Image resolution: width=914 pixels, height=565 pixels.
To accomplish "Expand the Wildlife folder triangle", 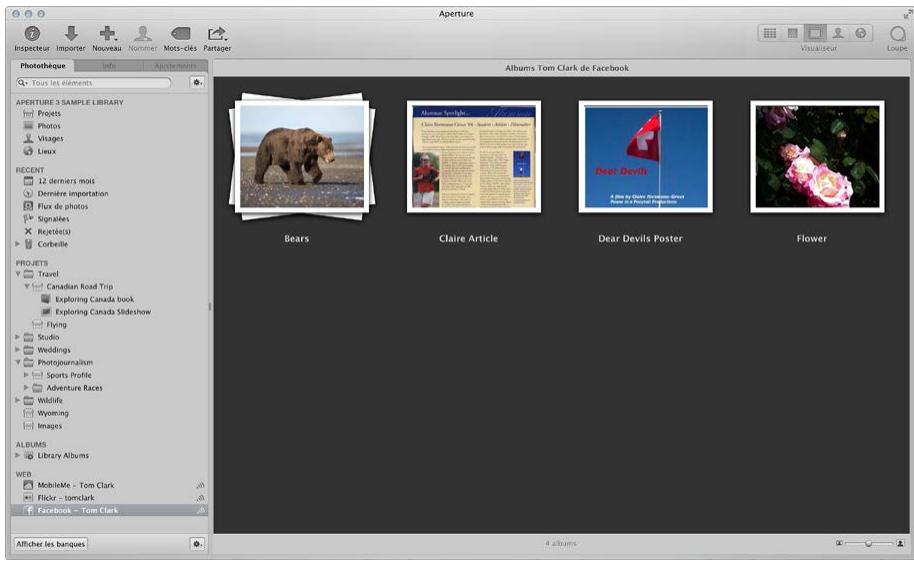I will [17, 401].
